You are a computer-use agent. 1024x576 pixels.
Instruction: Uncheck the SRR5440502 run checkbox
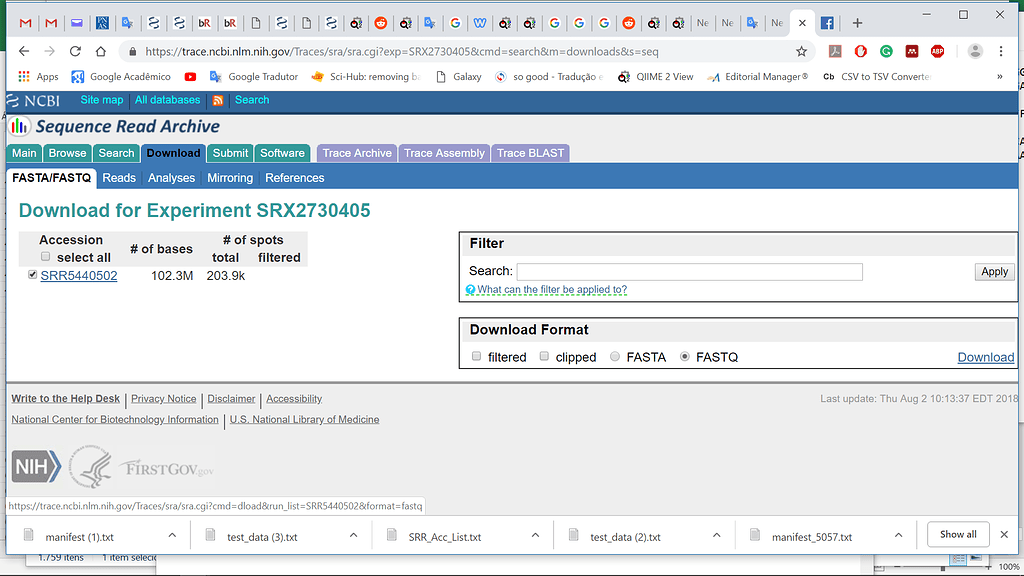coord(32,275)
